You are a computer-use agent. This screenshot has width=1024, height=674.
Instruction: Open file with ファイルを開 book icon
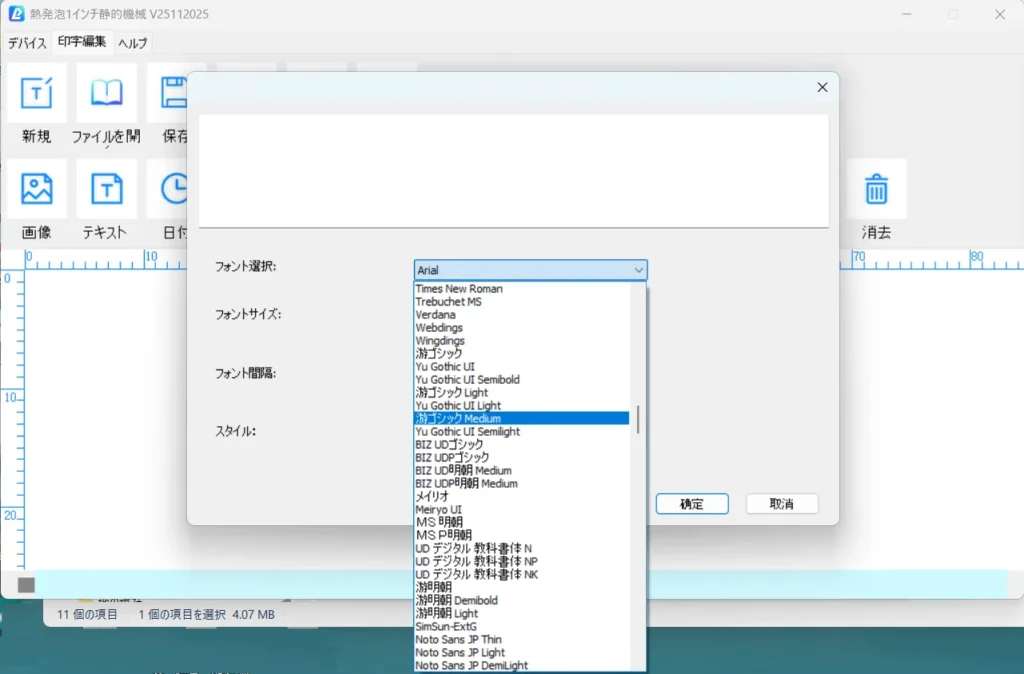[x=106, y=93]
